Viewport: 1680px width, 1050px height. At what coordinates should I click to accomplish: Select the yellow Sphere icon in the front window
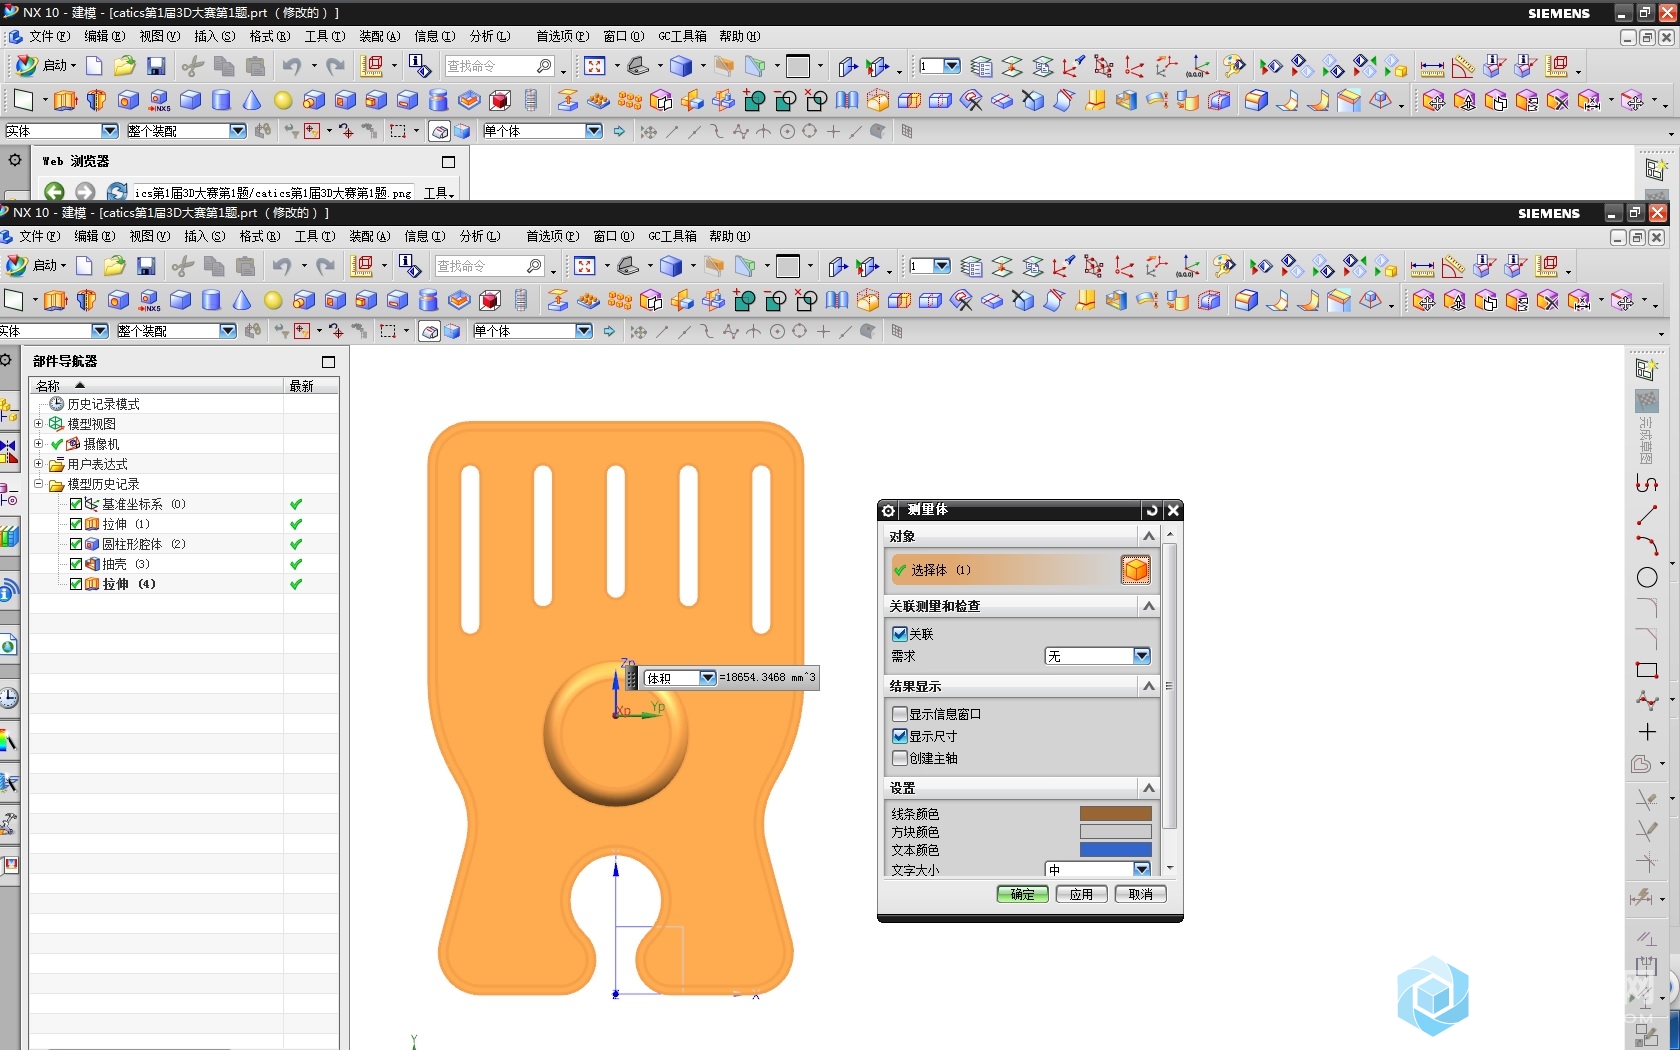click(x=273, y=300)
